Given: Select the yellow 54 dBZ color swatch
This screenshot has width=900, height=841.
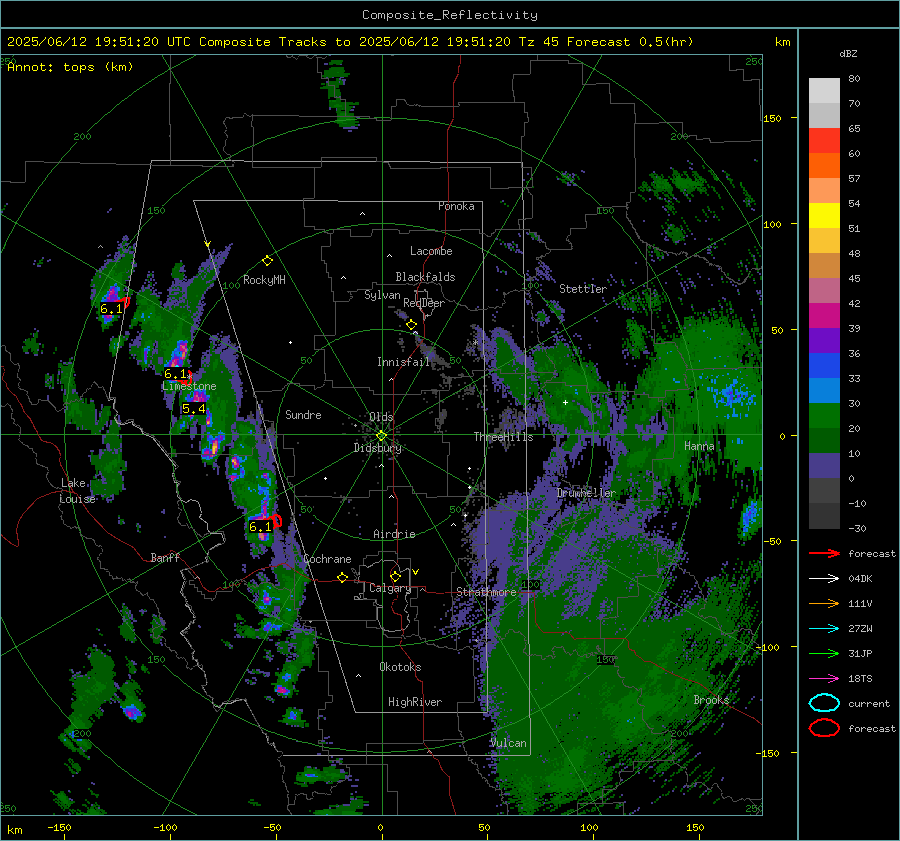Looking at the screenshot, I should [x=824, y=215].
